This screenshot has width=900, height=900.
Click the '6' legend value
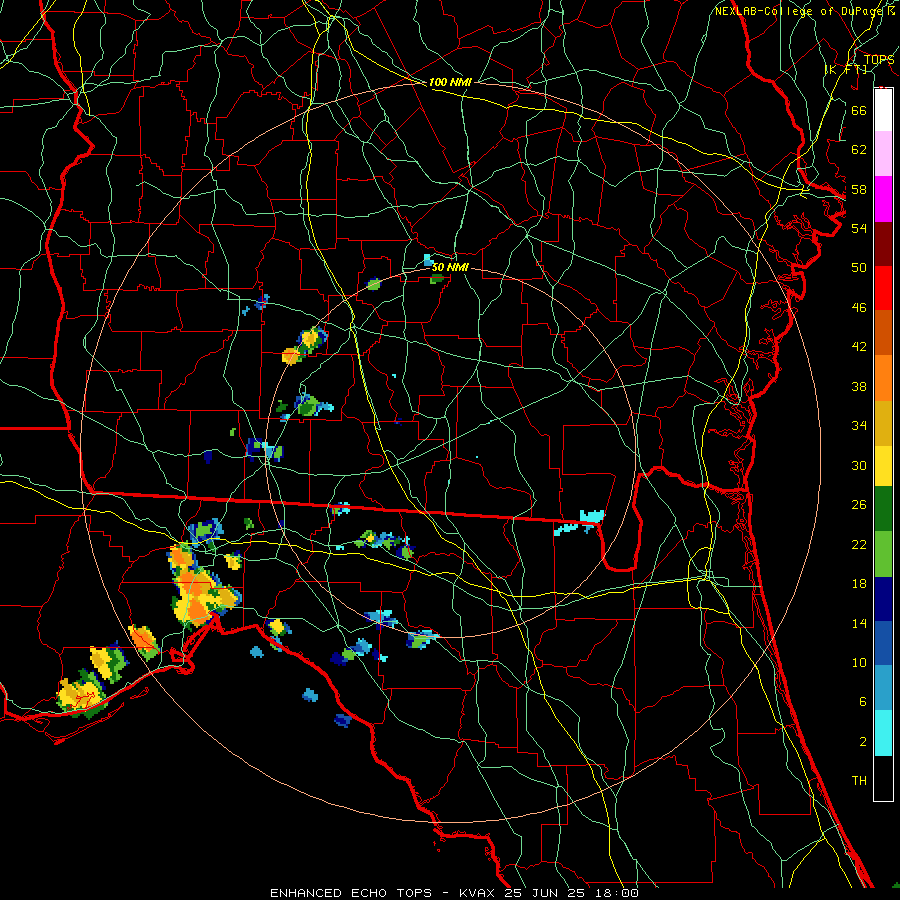(863, 702)
